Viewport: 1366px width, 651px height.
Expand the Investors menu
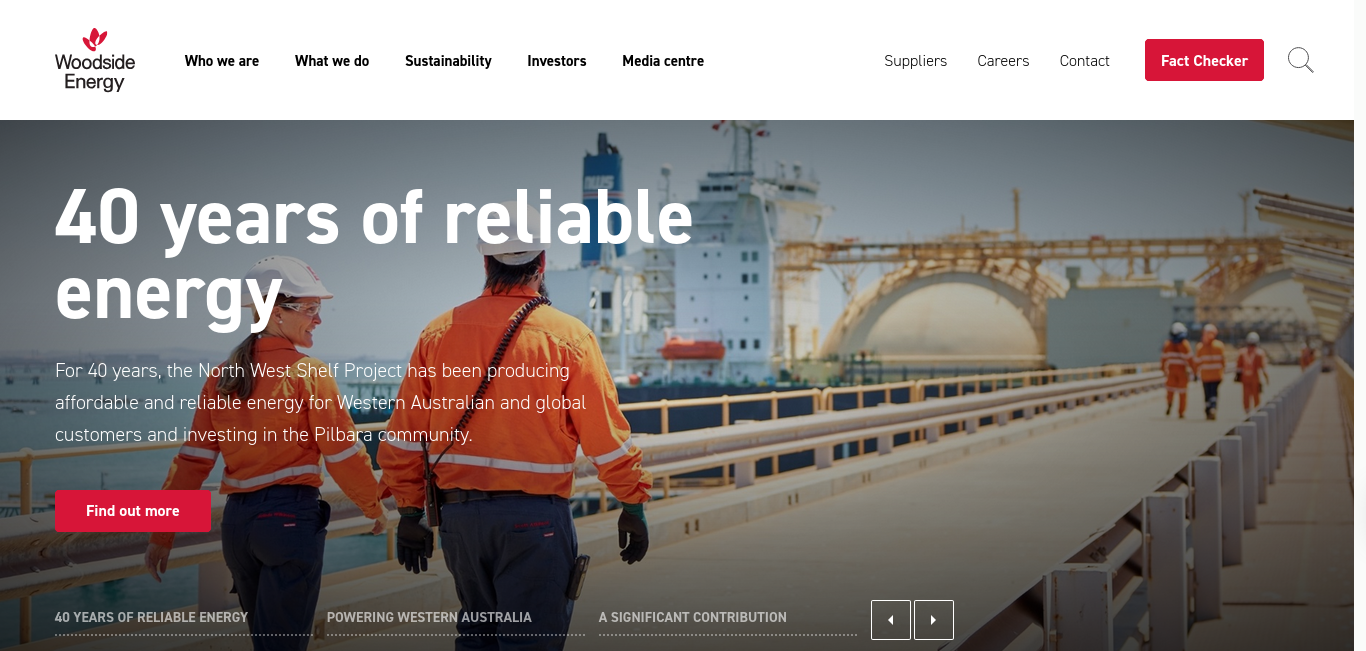(557, 61)
